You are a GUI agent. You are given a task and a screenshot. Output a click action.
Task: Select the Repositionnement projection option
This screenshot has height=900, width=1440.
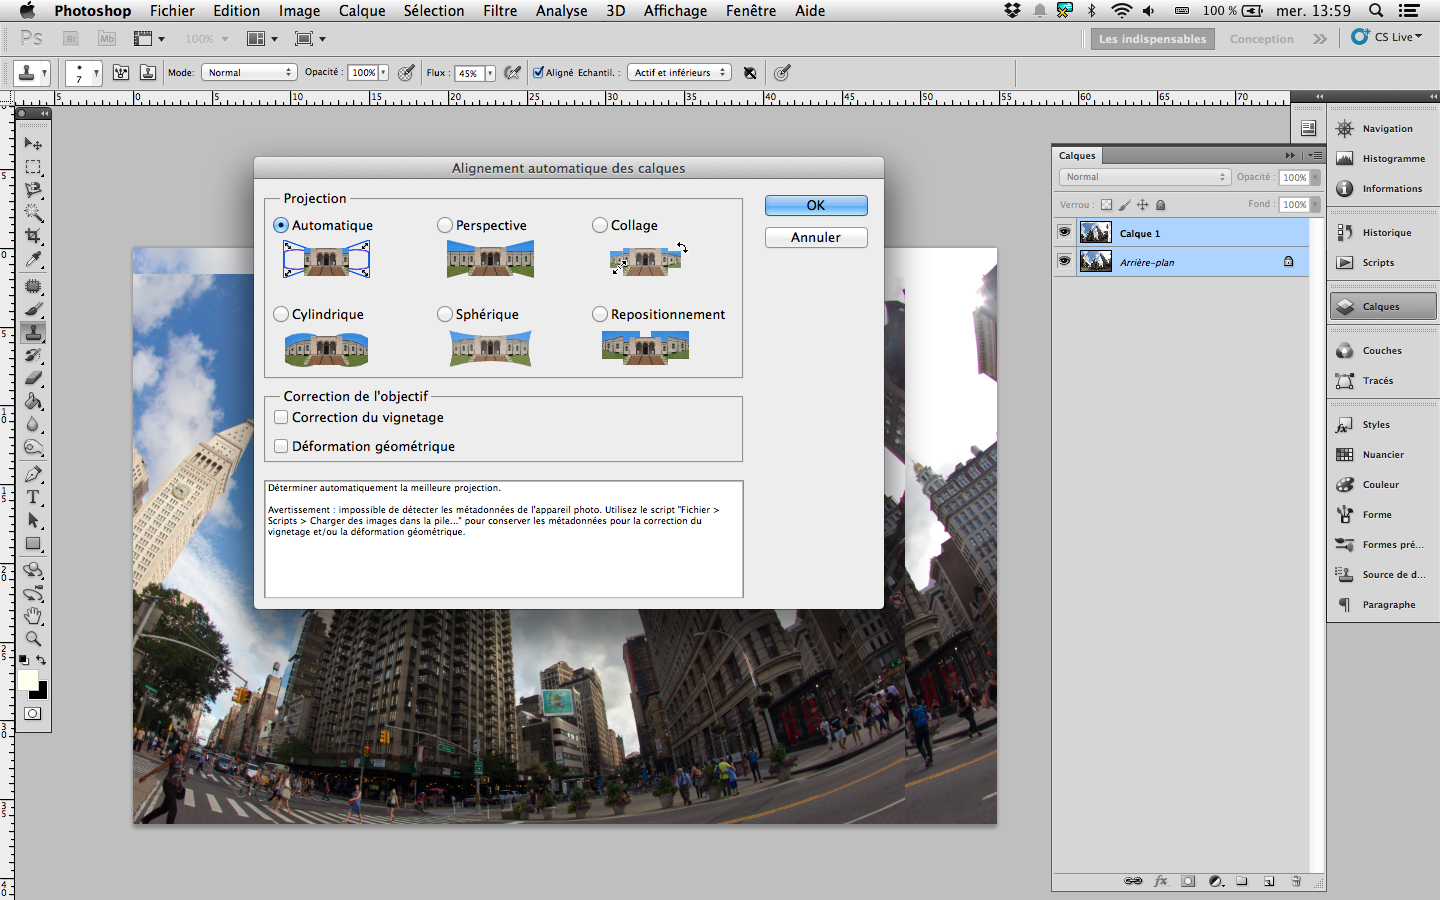coord(600,314)
